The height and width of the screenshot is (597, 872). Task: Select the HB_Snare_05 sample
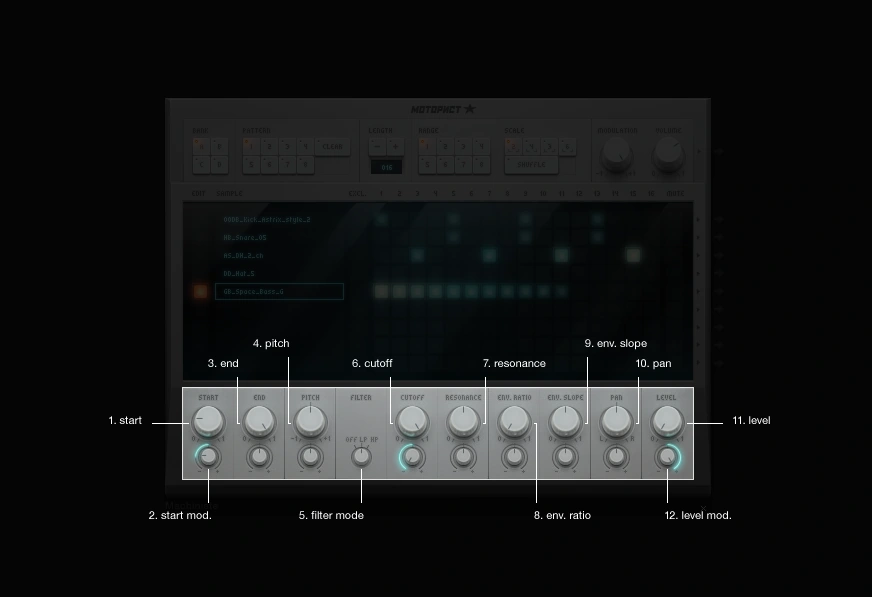tap(245, 237)
